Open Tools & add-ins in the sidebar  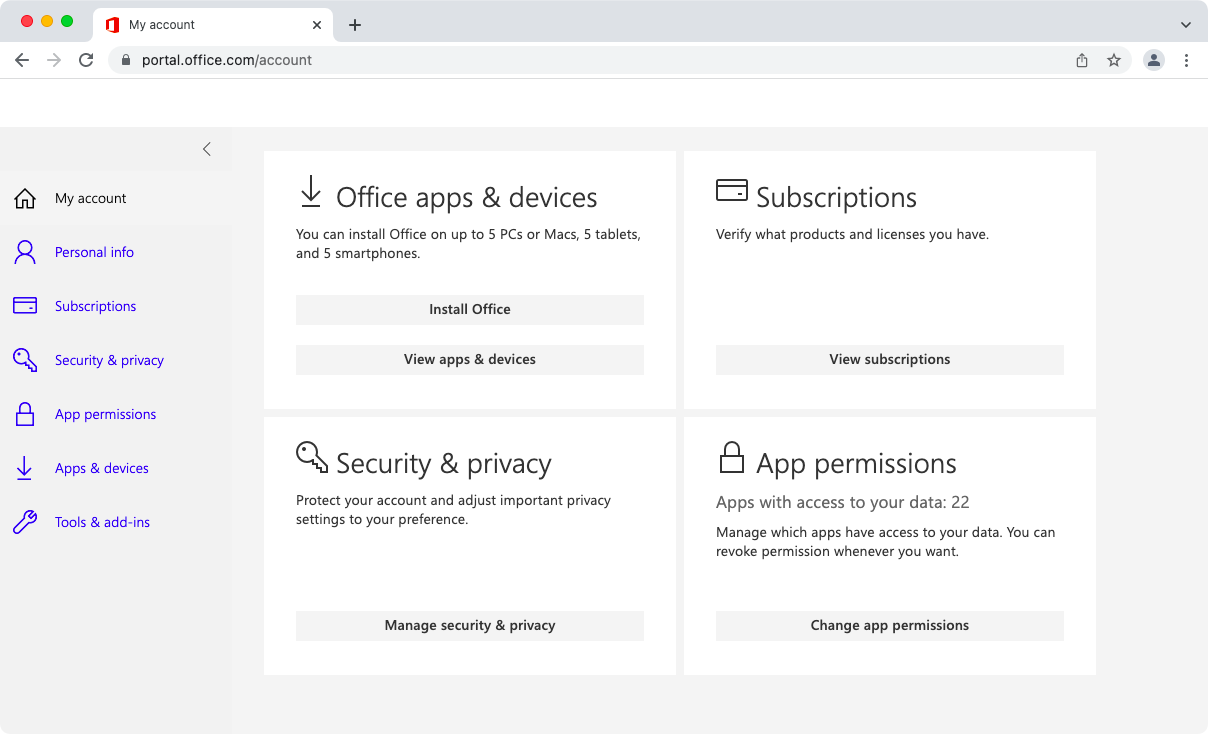(x=102, y=522)
